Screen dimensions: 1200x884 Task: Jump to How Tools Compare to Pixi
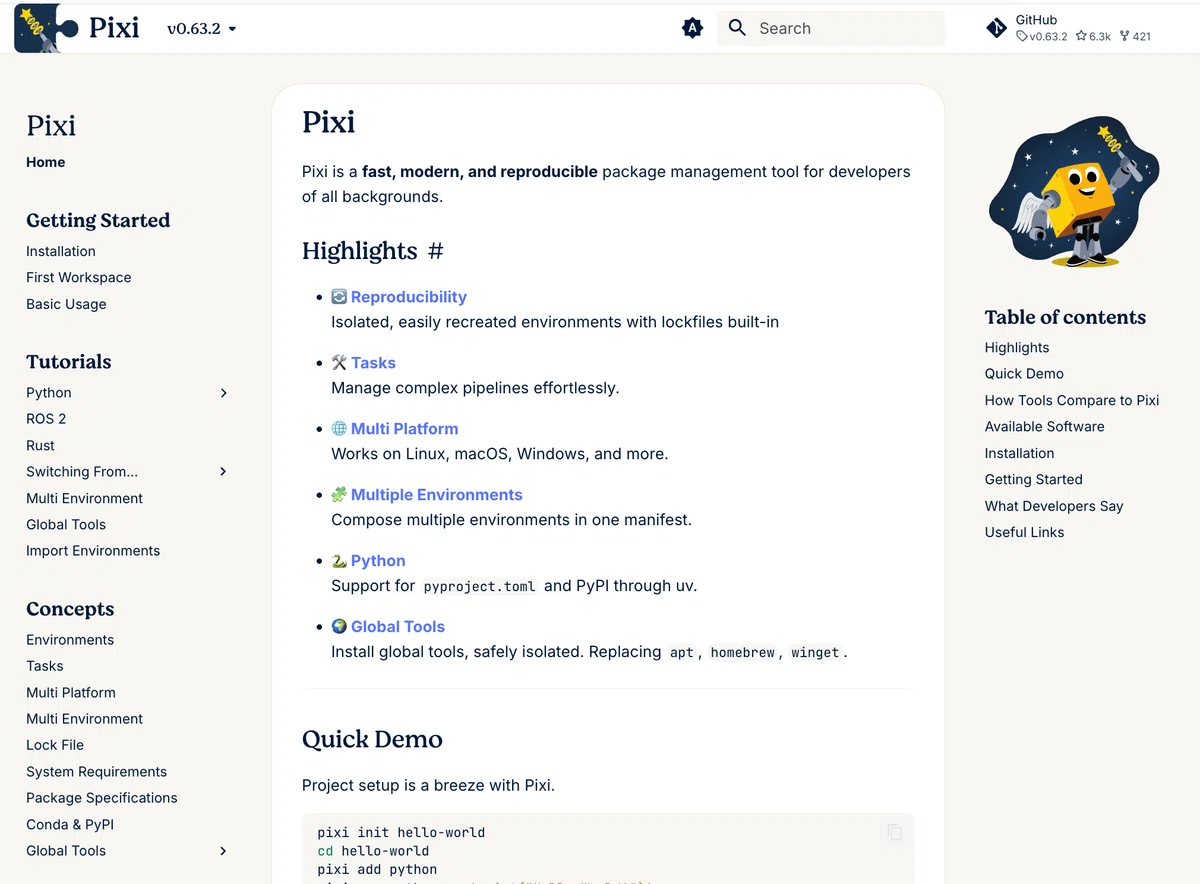click(x=1072, y=400)
